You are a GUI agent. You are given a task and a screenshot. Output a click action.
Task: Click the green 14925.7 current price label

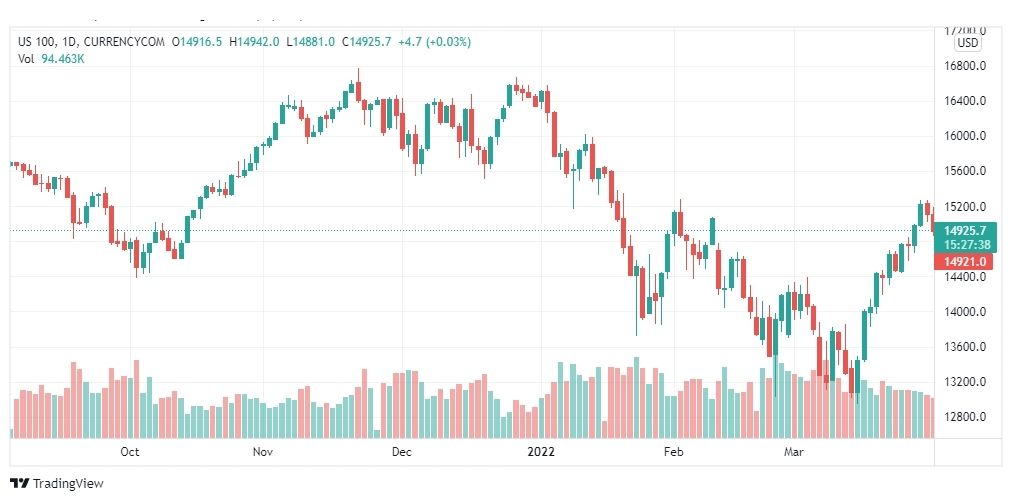965,231
